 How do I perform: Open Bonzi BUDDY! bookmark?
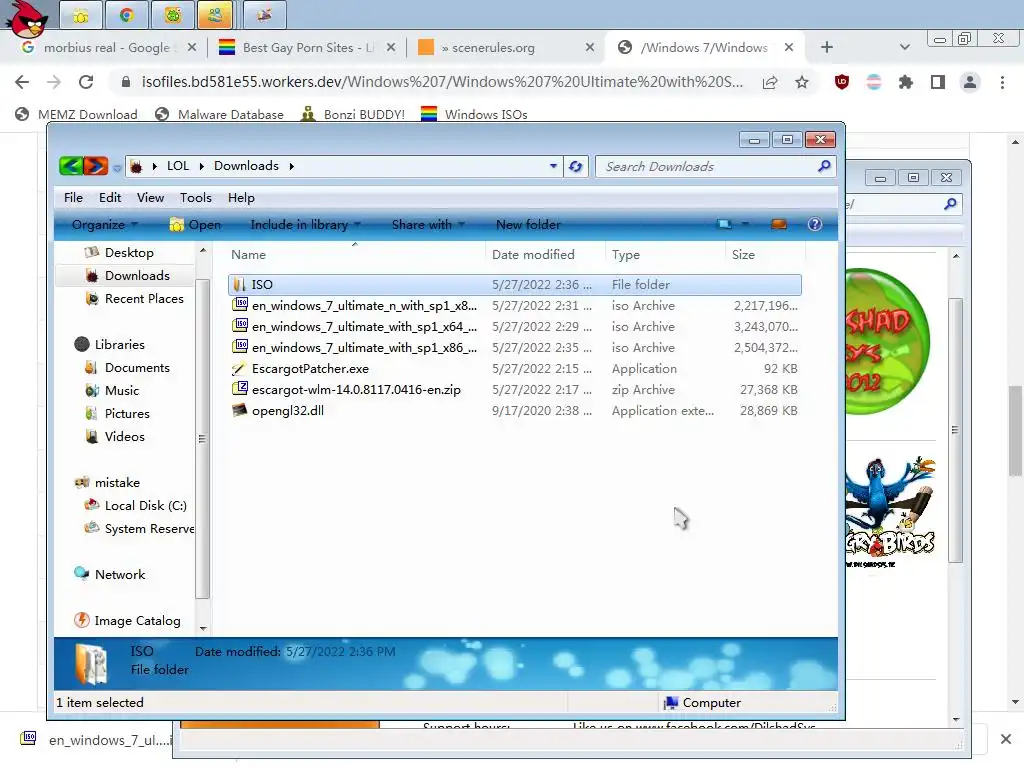click(353, 115)
